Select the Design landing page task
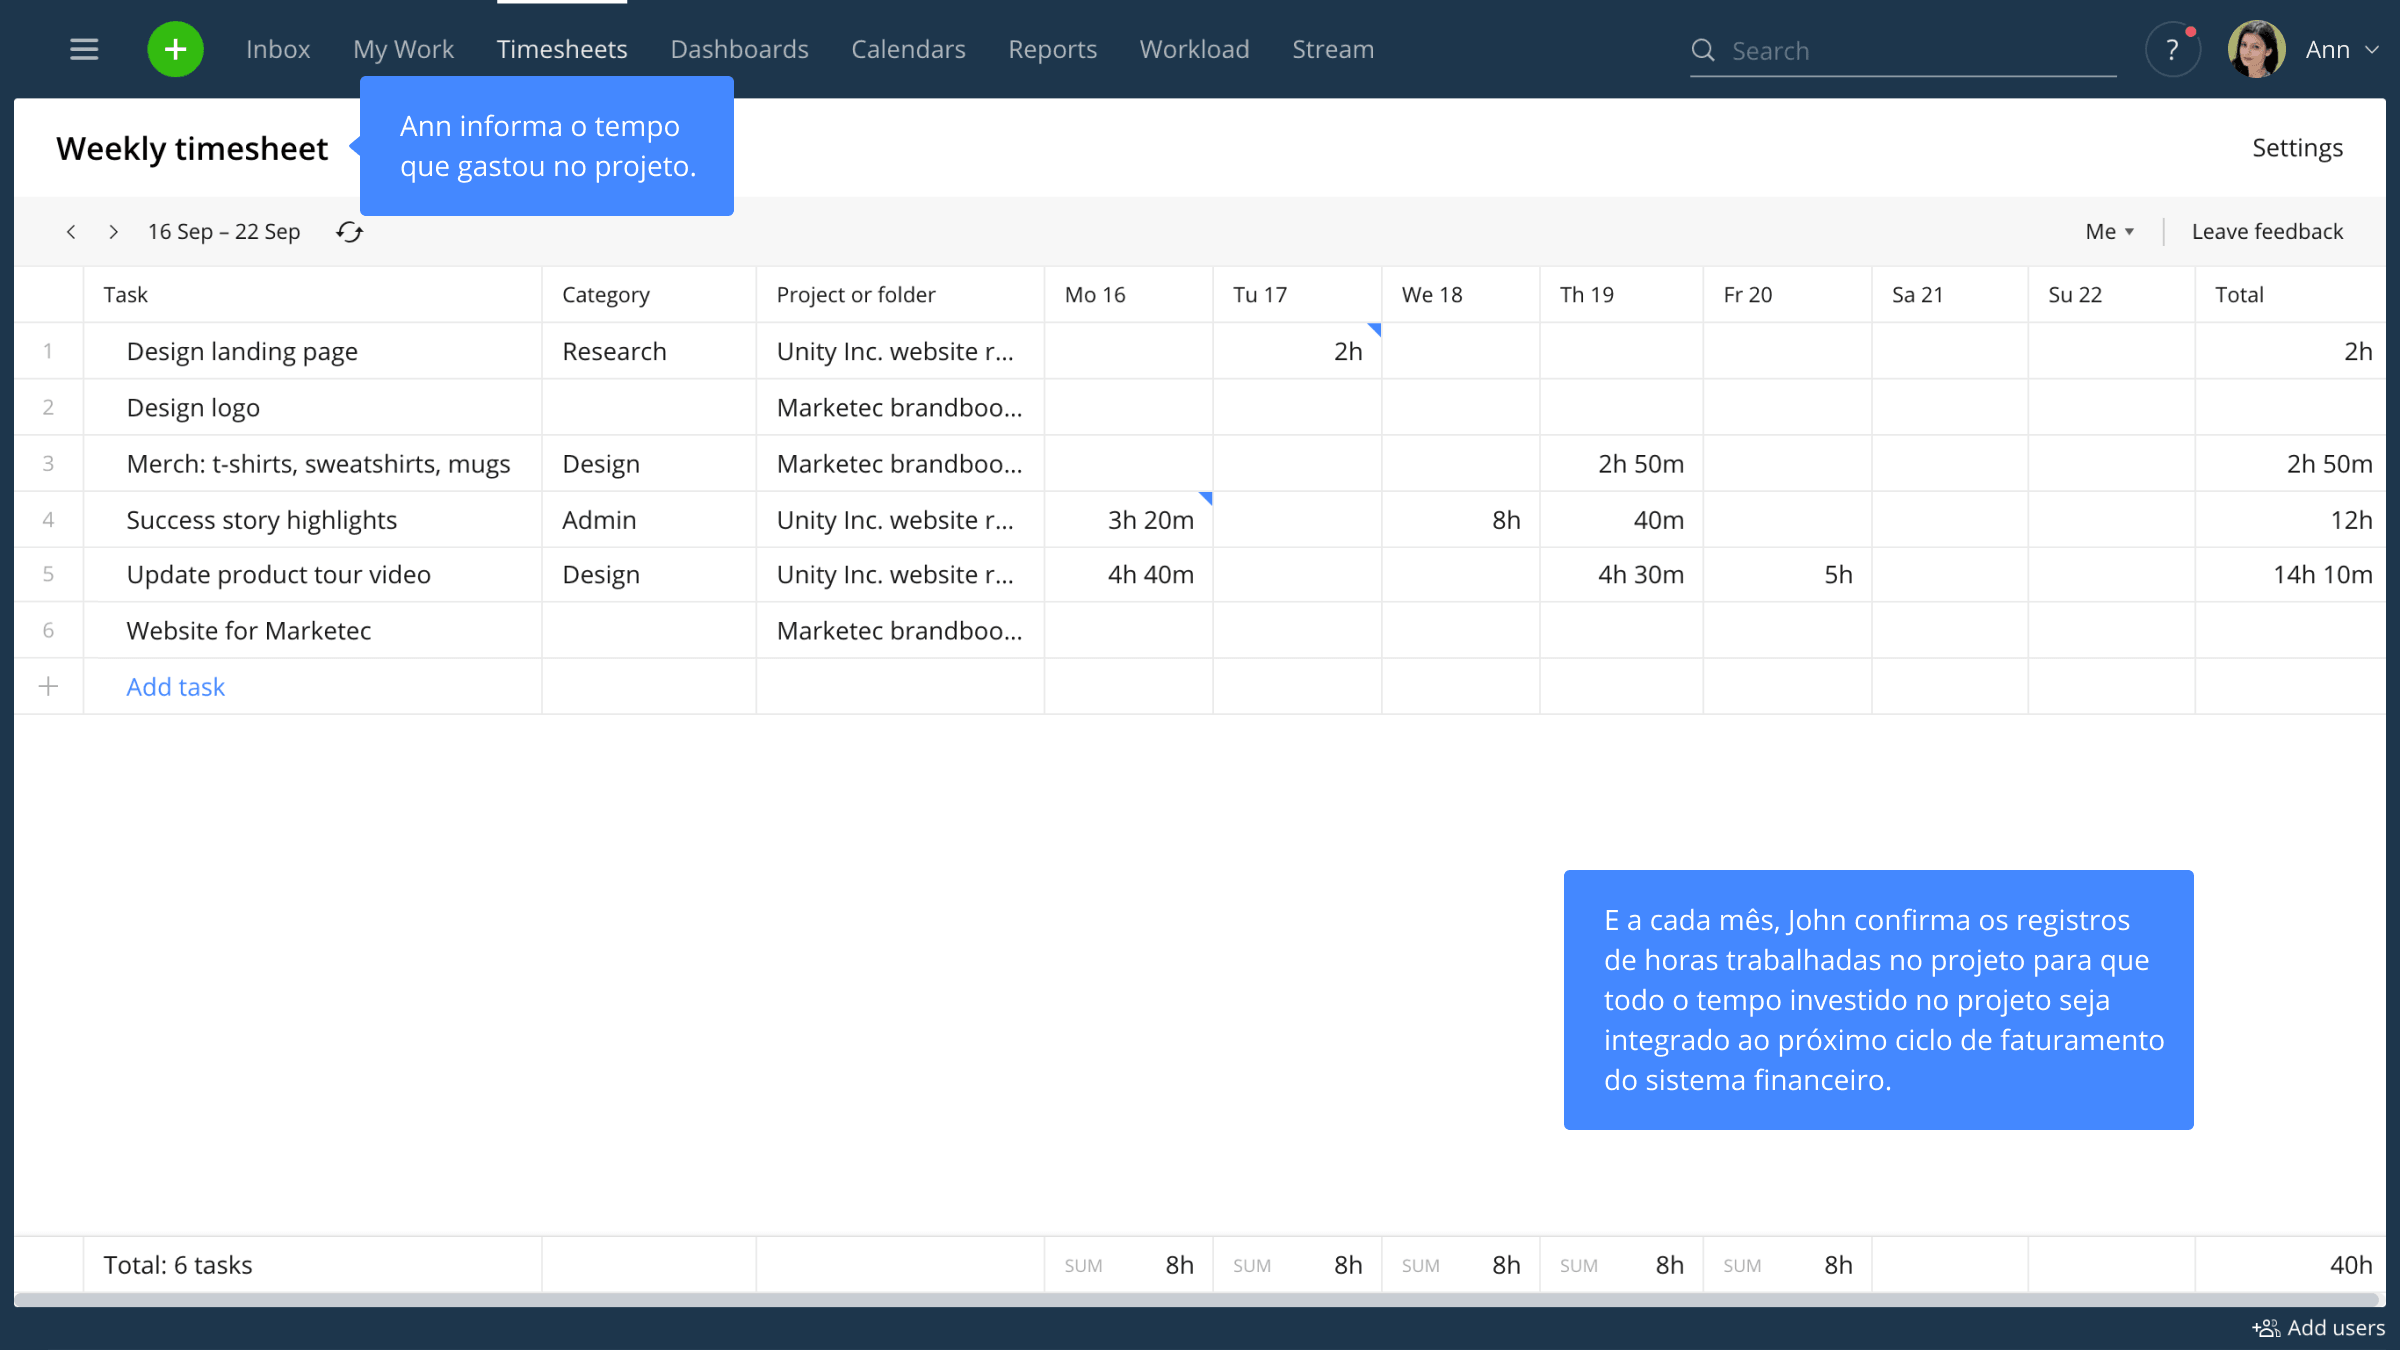The width and height of the screenshot is (2400, 1350). pos(242,351)
